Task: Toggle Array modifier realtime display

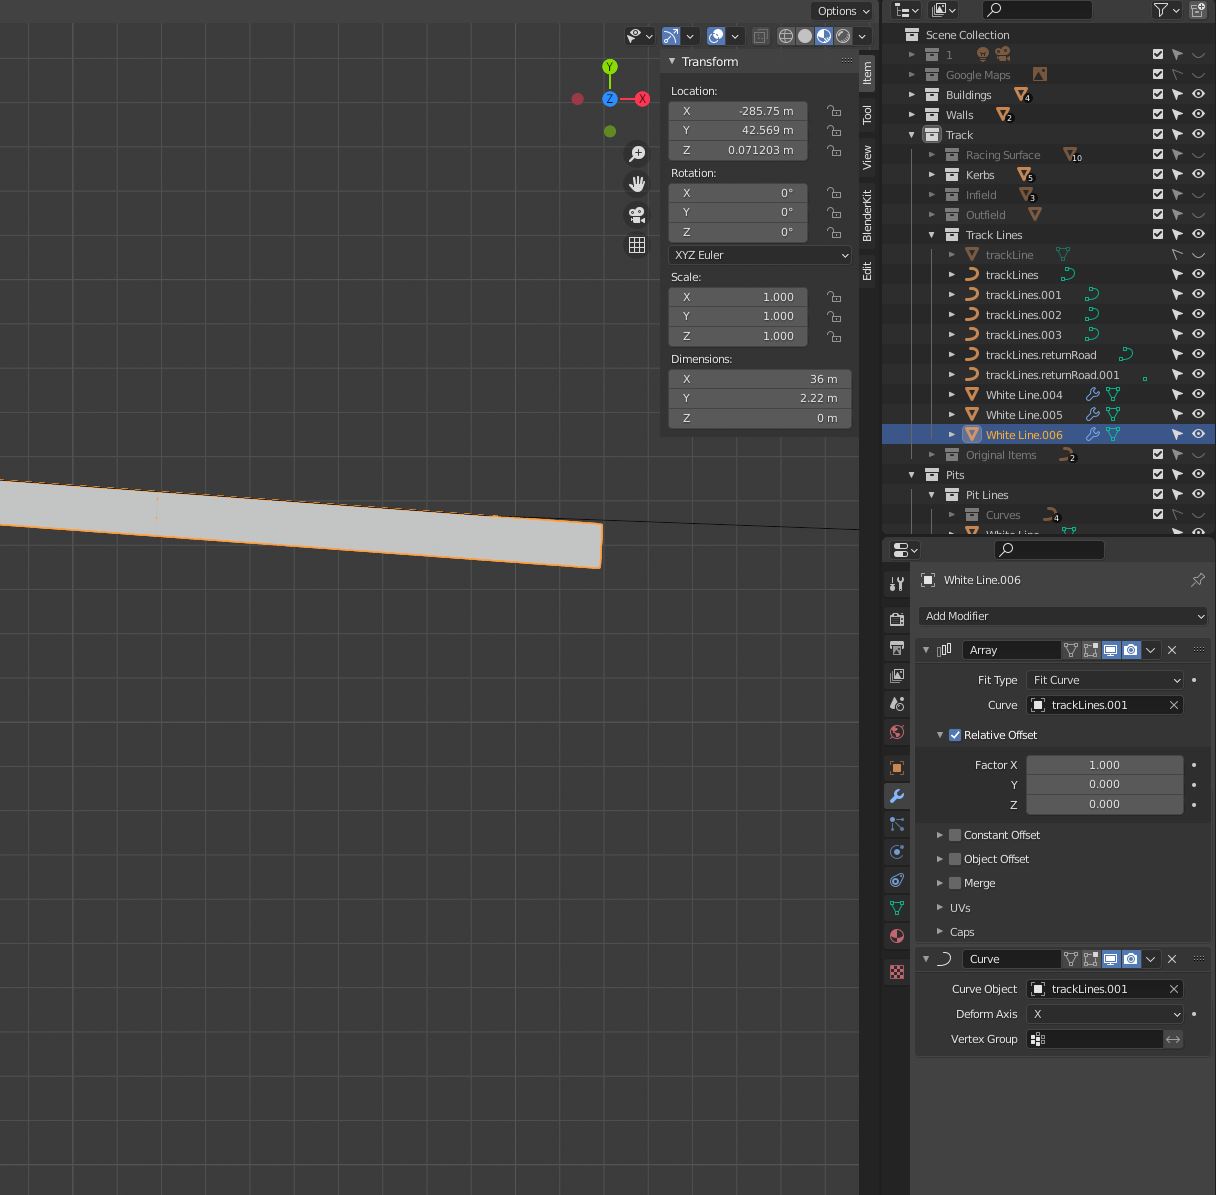Action: [x=1111, y=650]
